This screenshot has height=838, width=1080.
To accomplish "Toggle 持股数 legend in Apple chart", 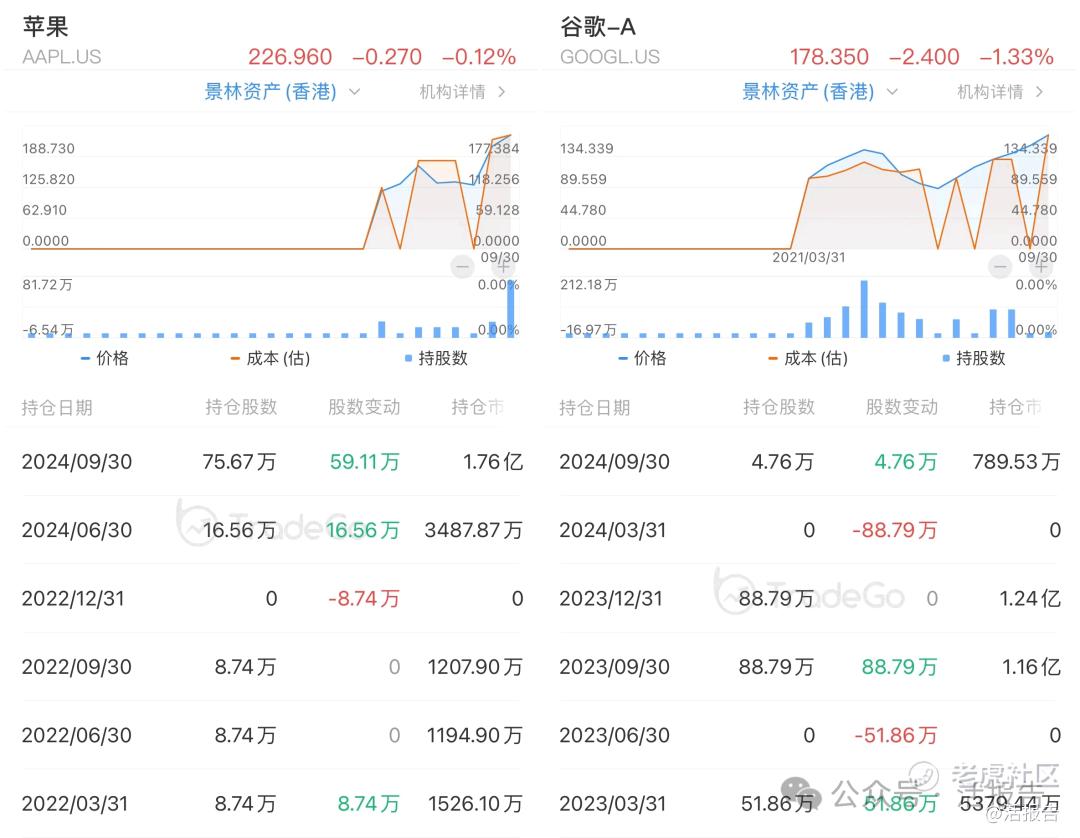I will click(436, 358).
